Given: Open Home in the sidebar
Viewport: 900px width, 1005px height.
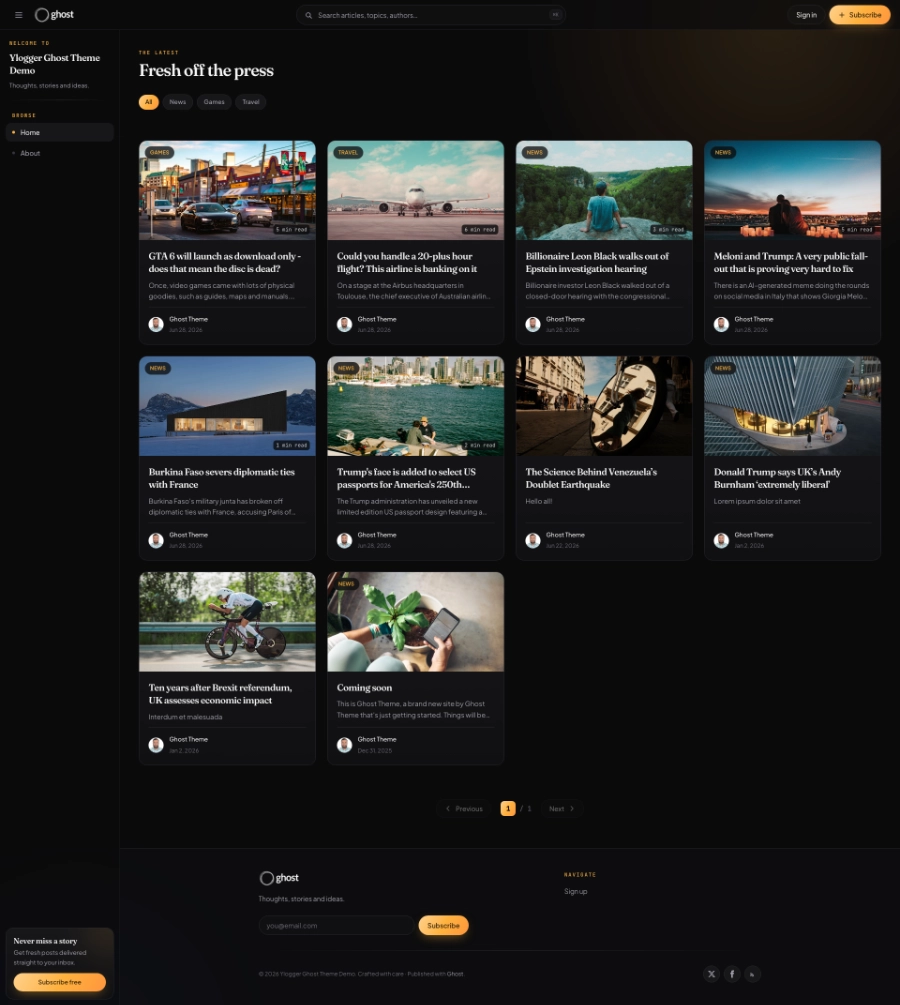Looking at the screenshot, I should point(60,133).
